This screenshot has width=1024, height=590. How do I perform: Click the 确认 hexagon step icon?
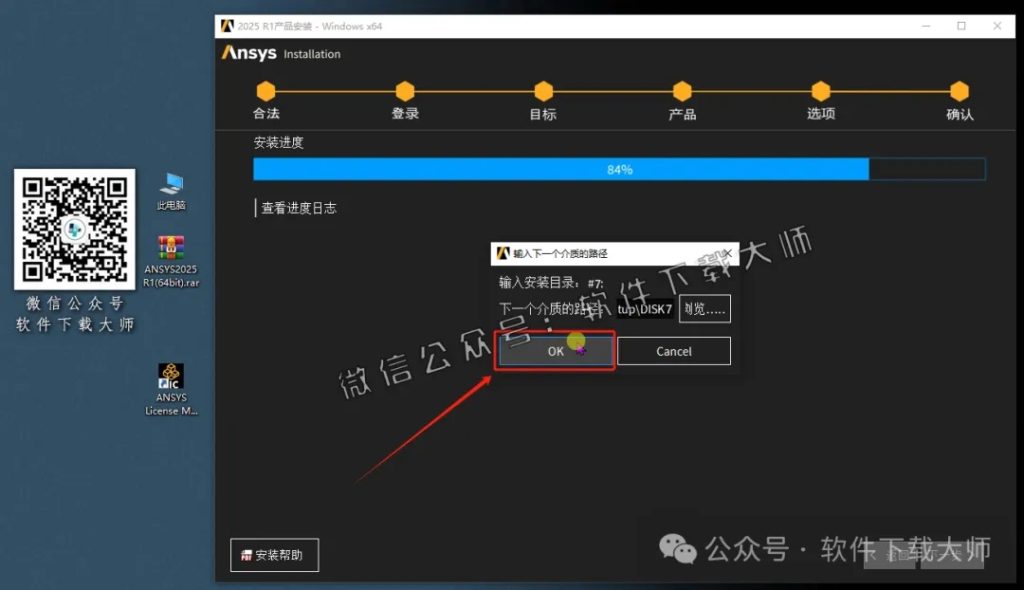click(959, 89)
